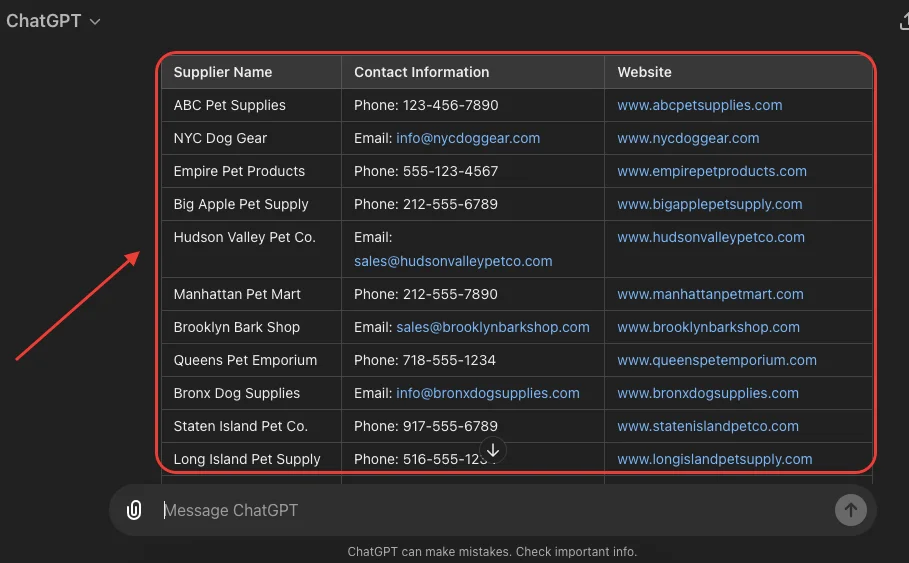Click the info@bronxdogsupplies.com email link
909x563 pixels.
tap(488, 393)
